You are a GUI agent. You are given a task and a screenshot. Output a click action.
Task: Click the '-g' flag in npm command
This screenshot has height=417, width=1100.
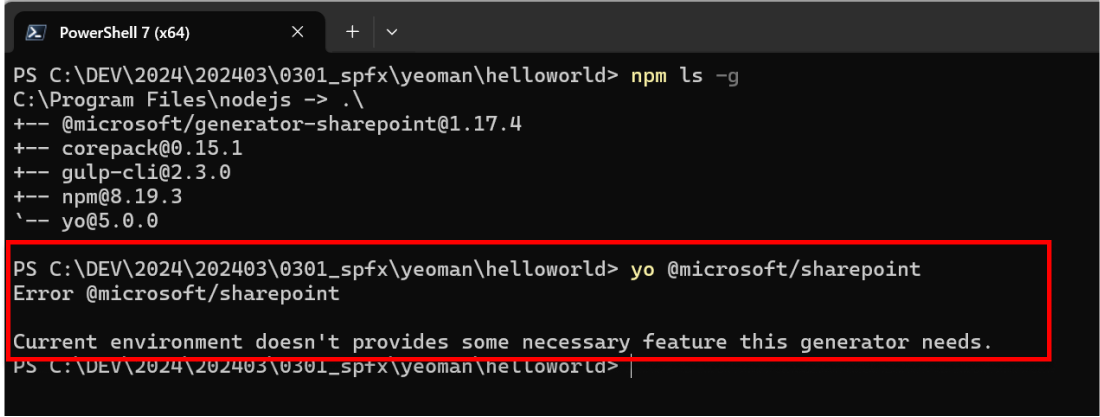[727, 77]
